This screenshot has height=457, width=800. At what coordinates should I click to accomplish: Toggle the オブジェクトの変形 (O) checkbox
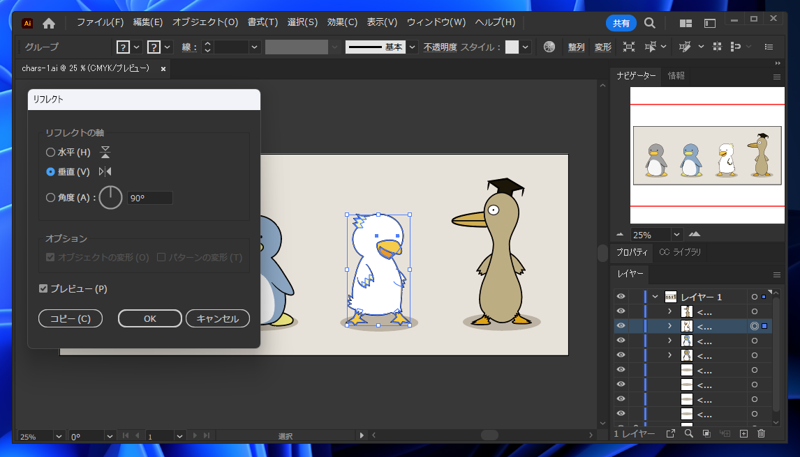(x=50, y=257)
